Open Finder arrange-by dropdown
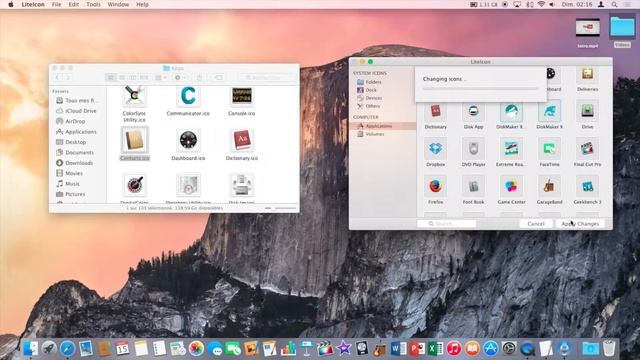Image resolution: width=640 pixels, height=360 pixels. point(161,78)
